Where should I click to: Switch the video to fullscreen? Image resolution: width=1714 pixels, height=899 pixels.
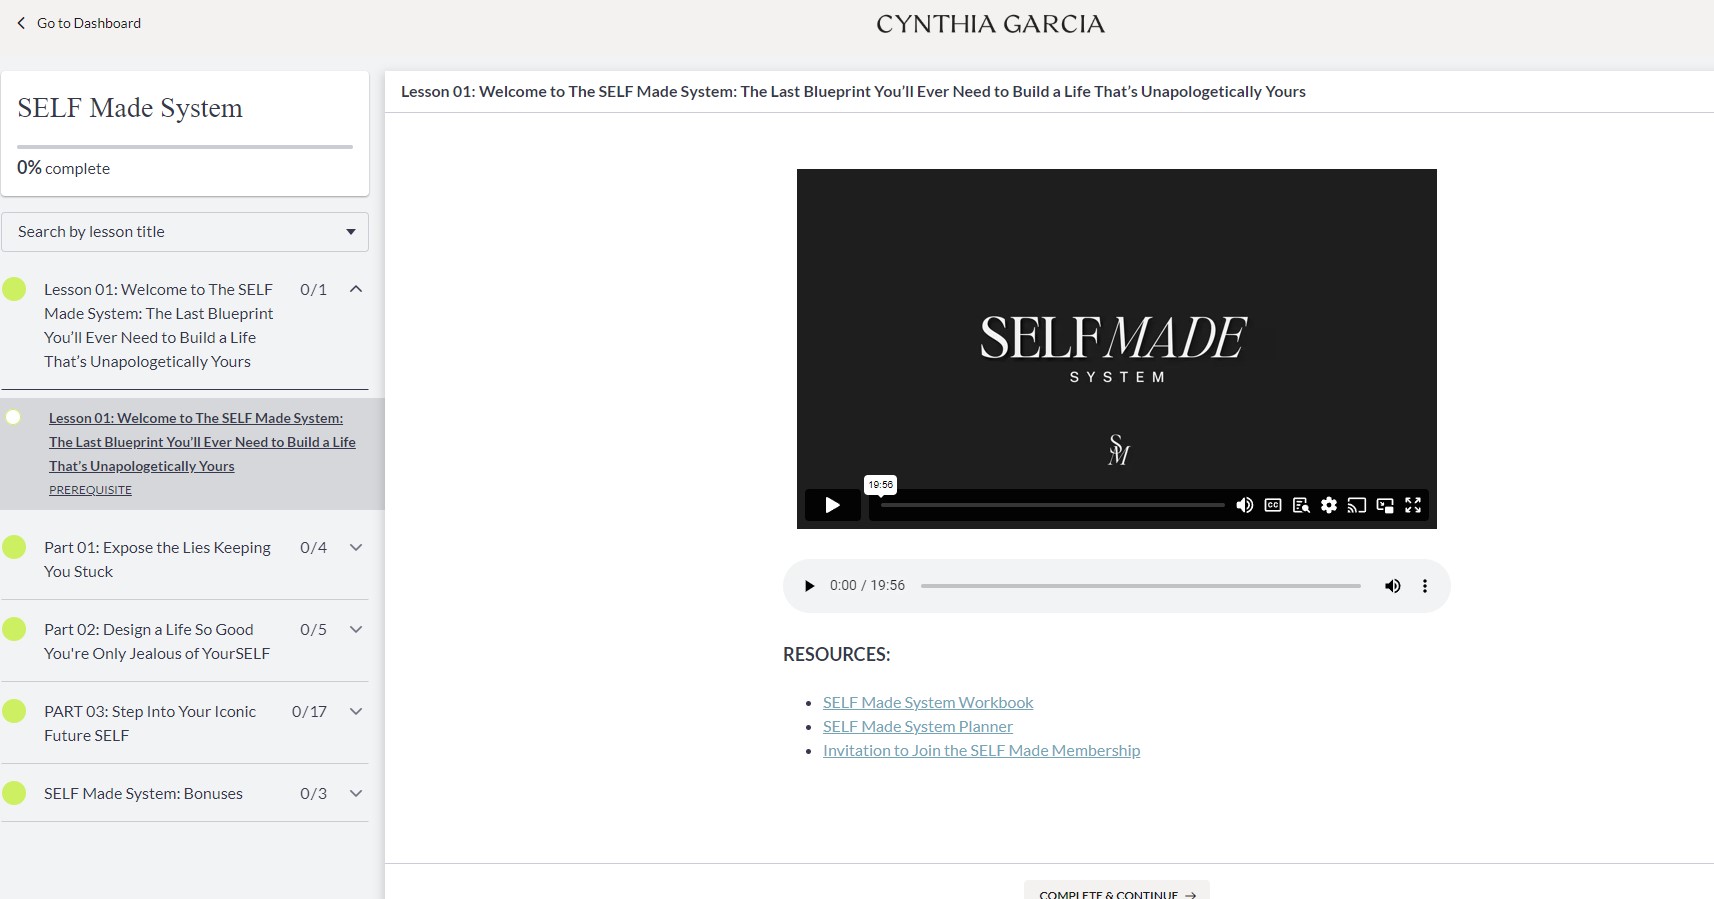1413,505
